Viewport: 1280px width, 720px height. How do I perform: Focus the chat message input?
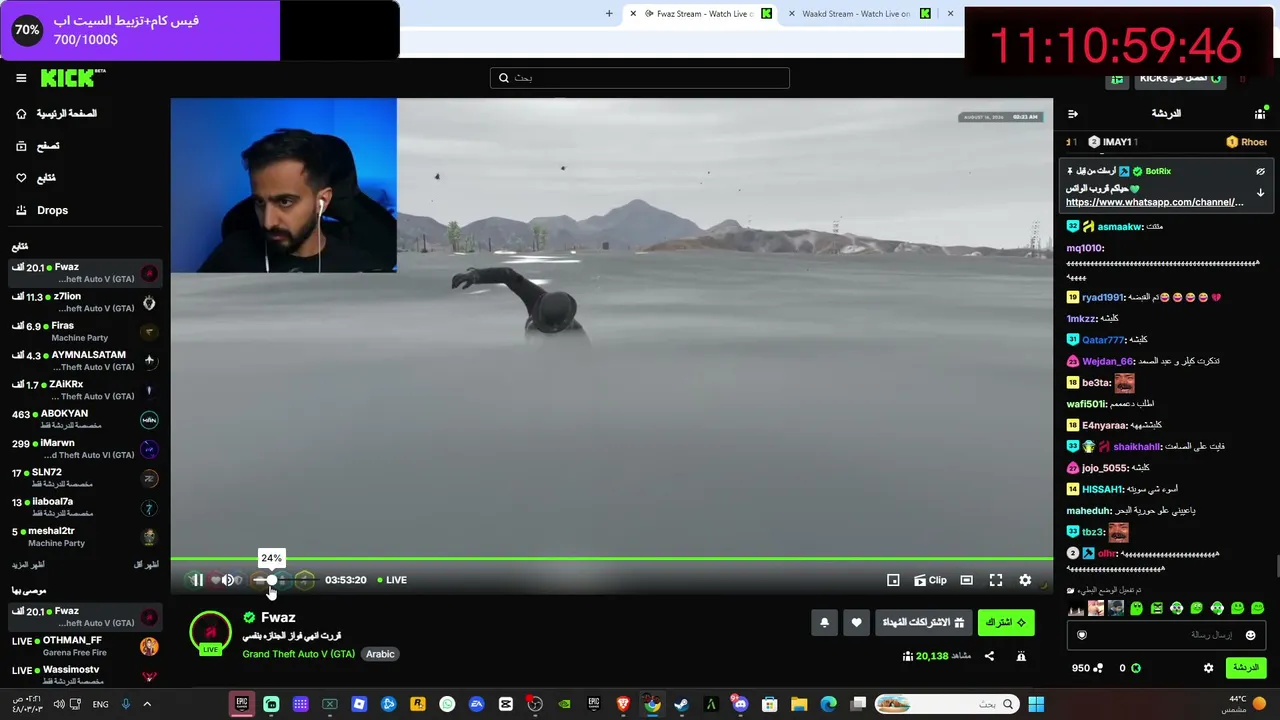(1165, 635)
